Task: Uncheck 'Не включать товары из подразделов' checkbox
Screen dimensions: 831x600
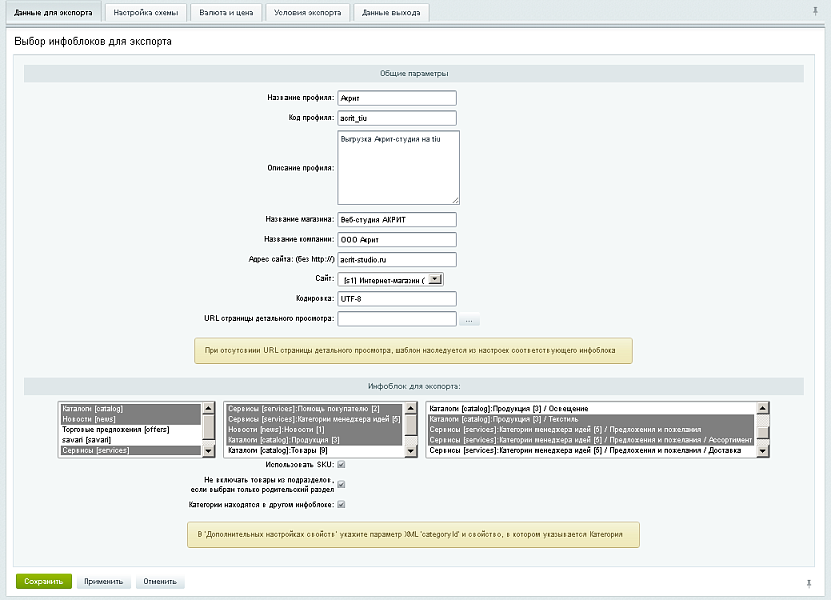Action: point(342,485)
